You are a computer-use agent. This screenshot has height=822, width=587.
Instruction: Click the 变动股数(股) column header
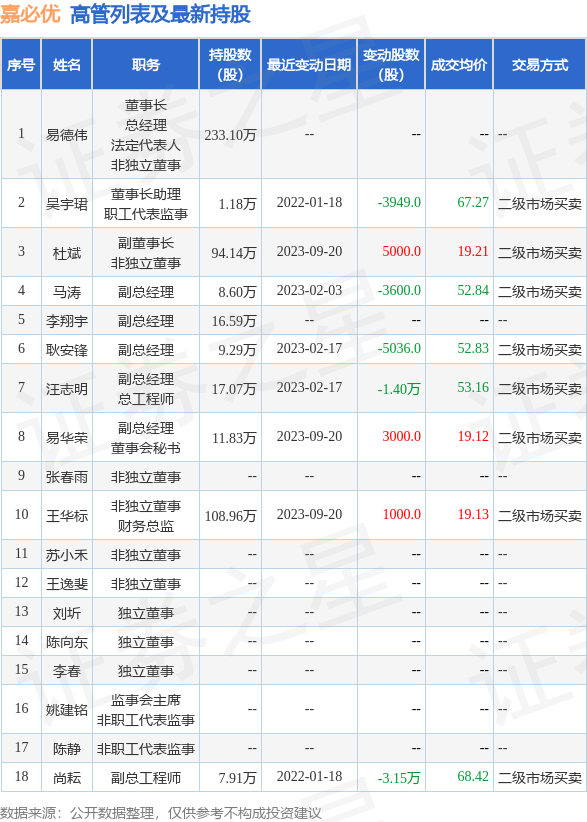391,65
